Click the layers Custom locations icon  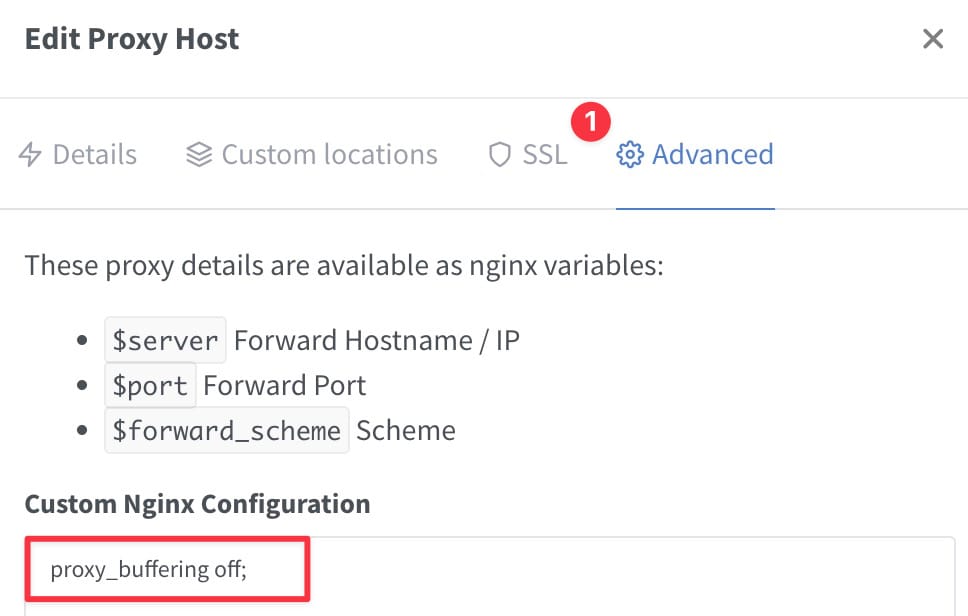coord(199,154)
